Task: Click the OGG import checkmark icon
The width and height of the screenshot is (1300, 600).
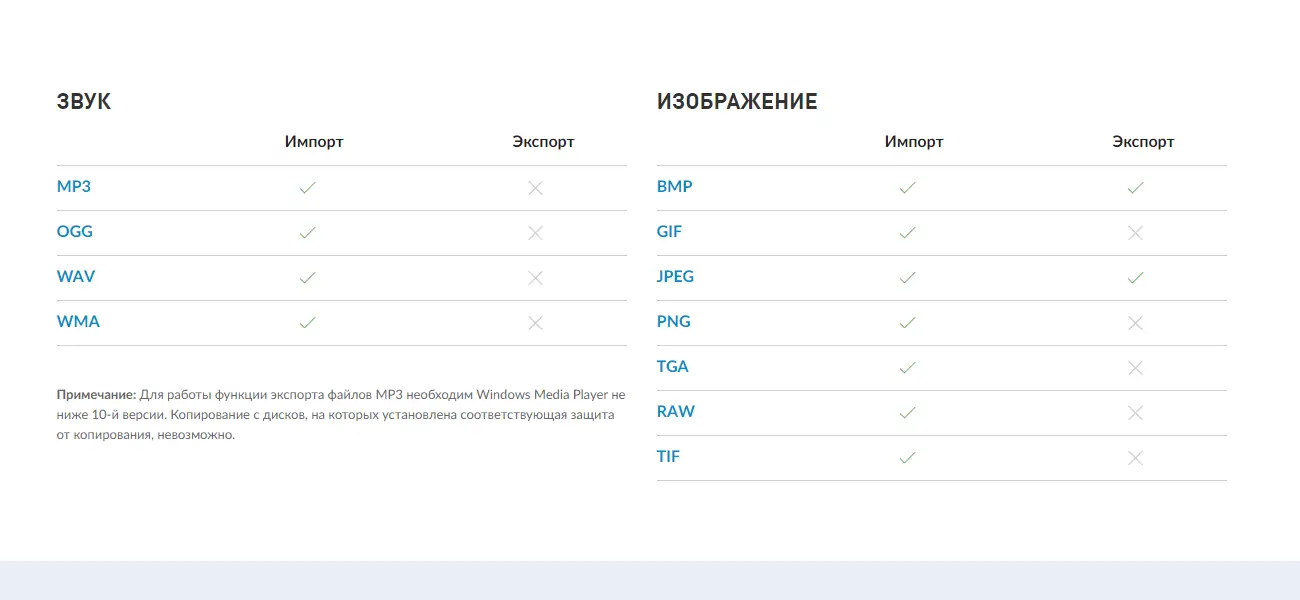Action: [307, 233]
